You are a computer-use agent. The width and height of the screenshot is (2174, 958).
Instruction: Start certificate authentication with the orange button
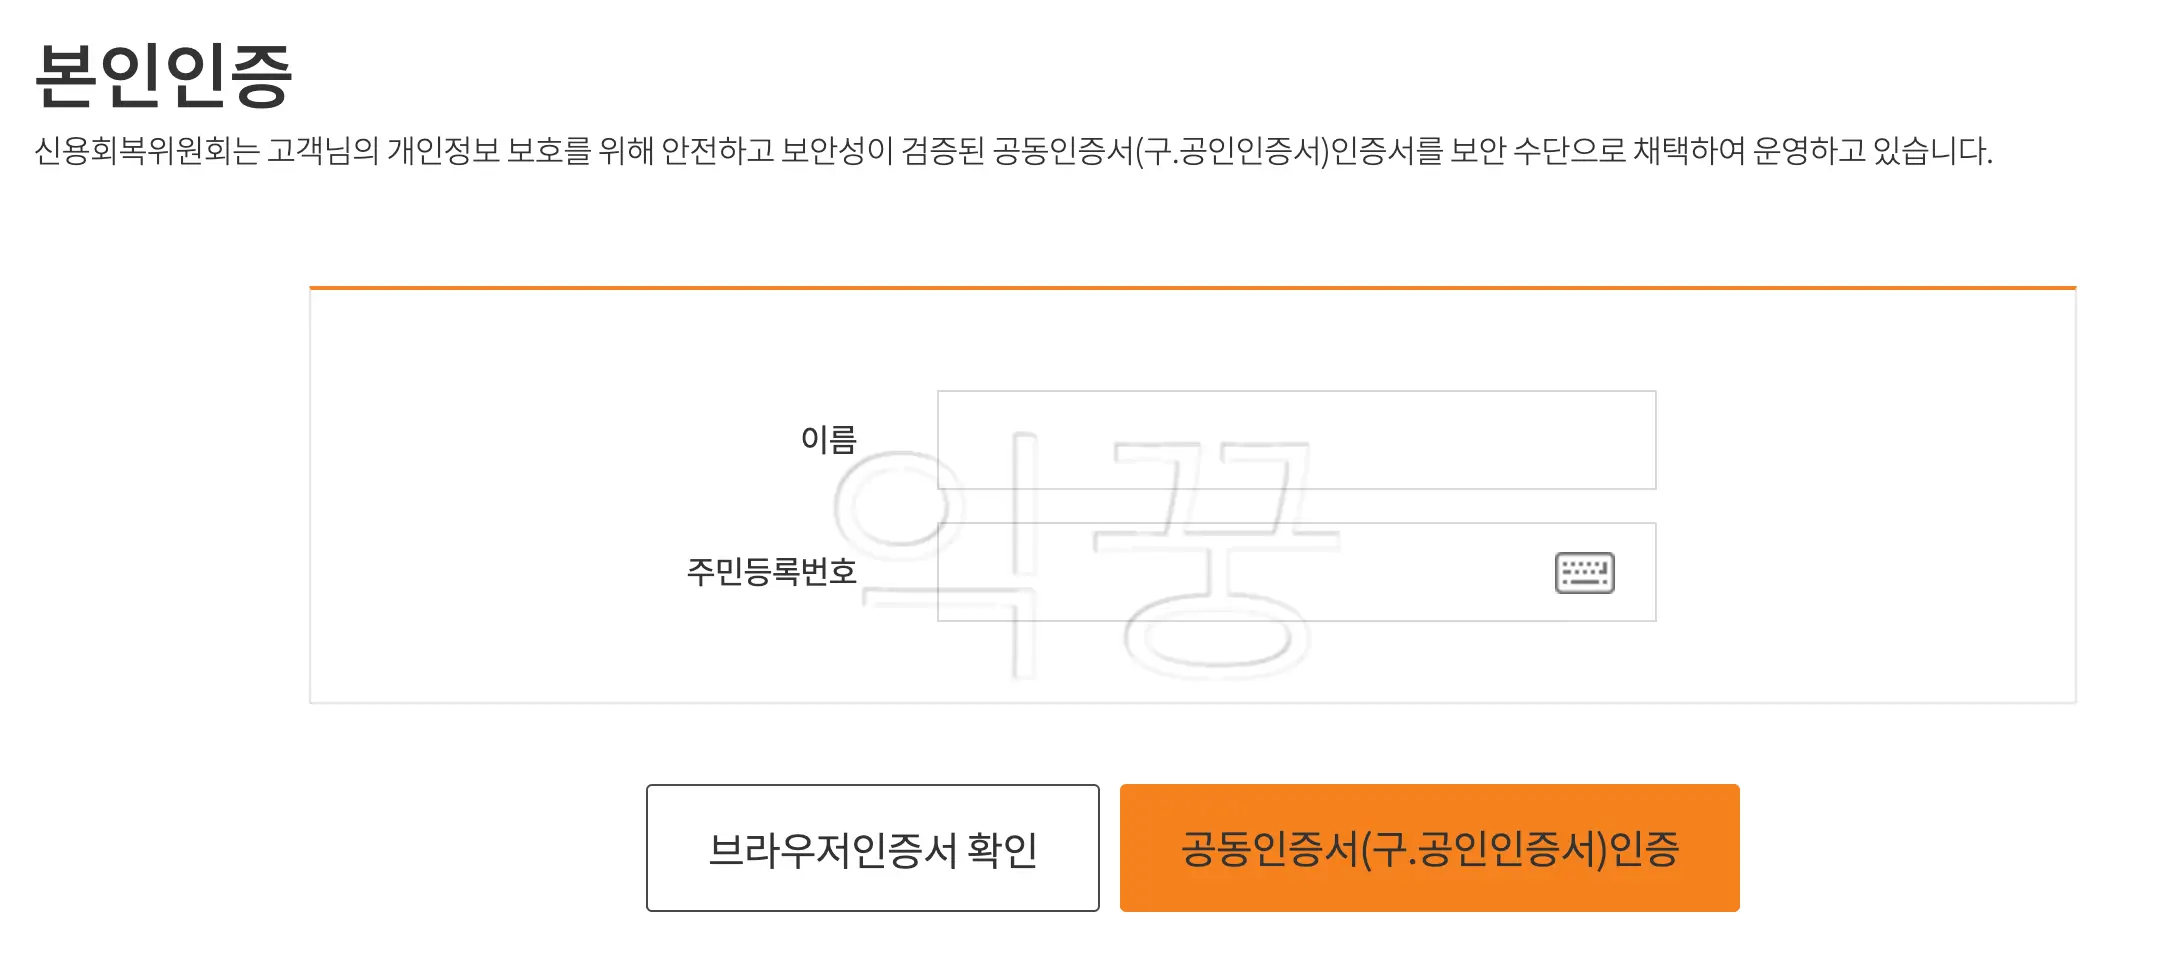coord(1430,847)
